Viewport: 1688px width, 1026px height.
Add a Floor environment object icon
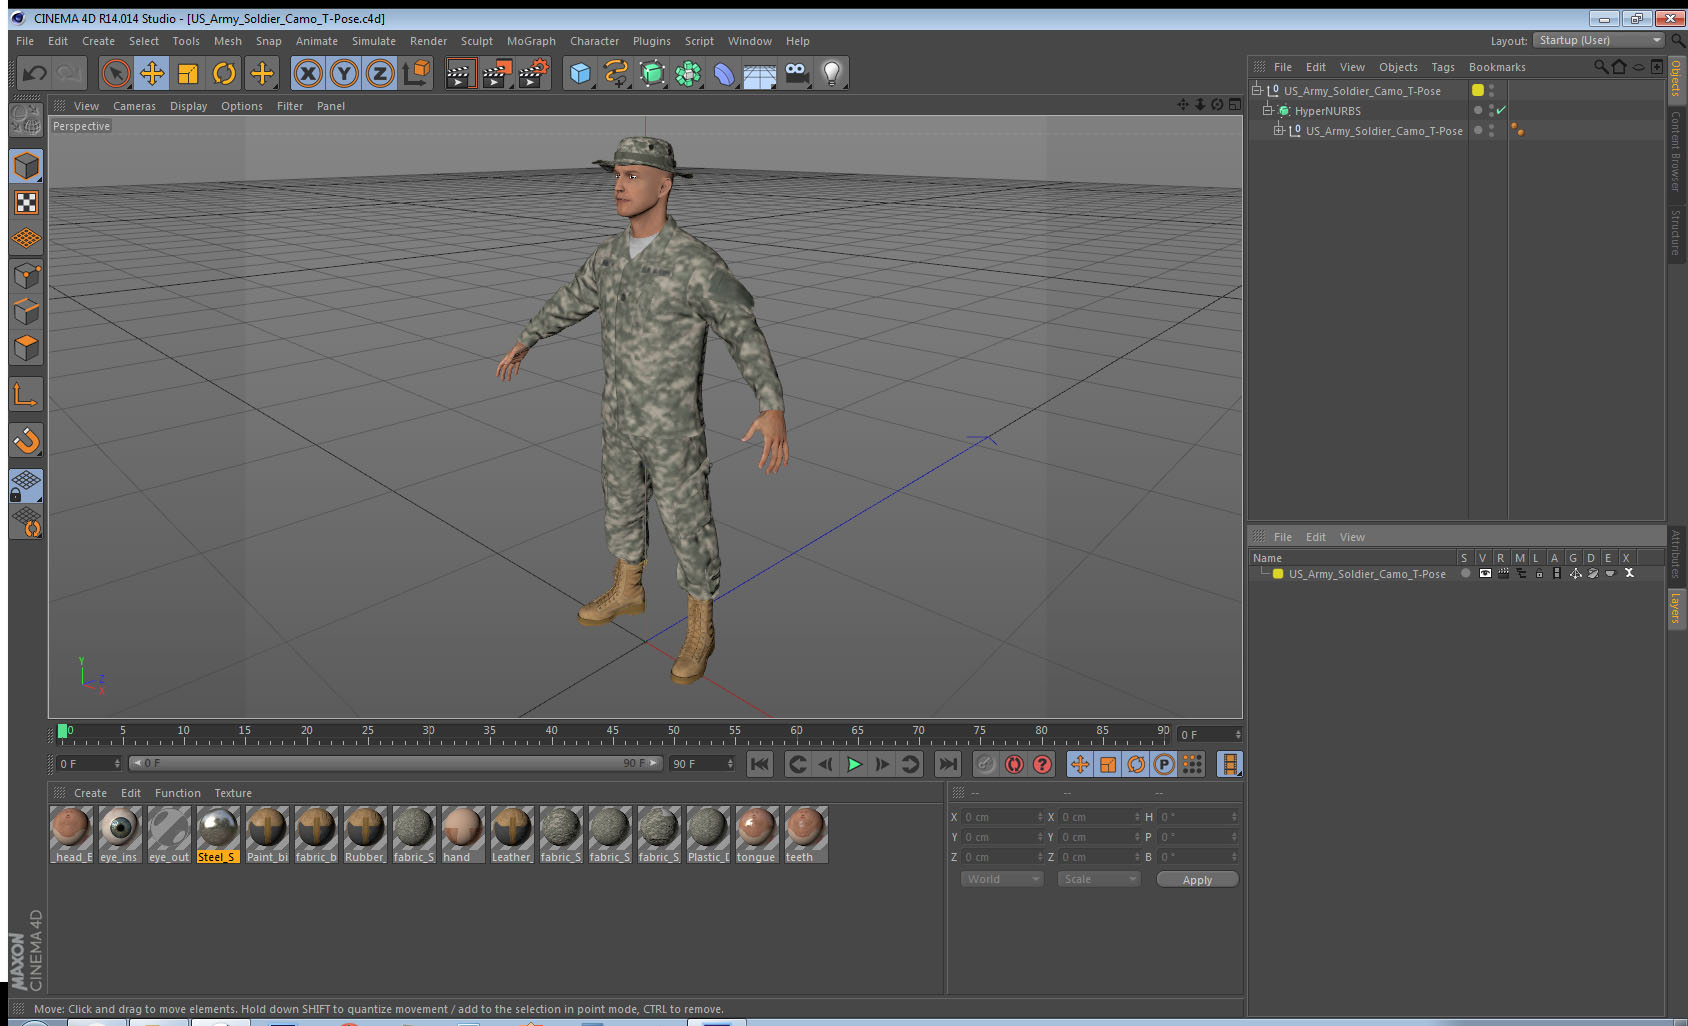[x=760, y=73]
